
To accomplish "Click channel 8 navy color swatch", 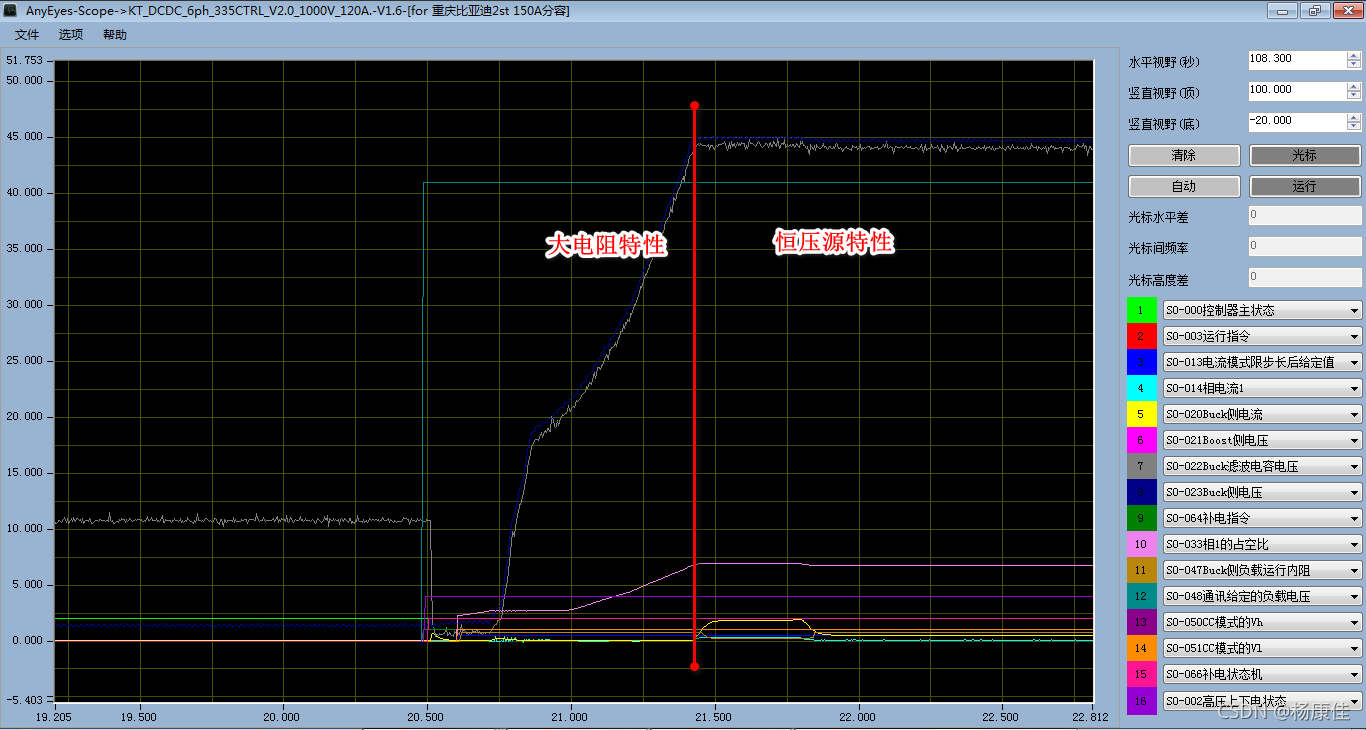I will (x=1142, y=492).
